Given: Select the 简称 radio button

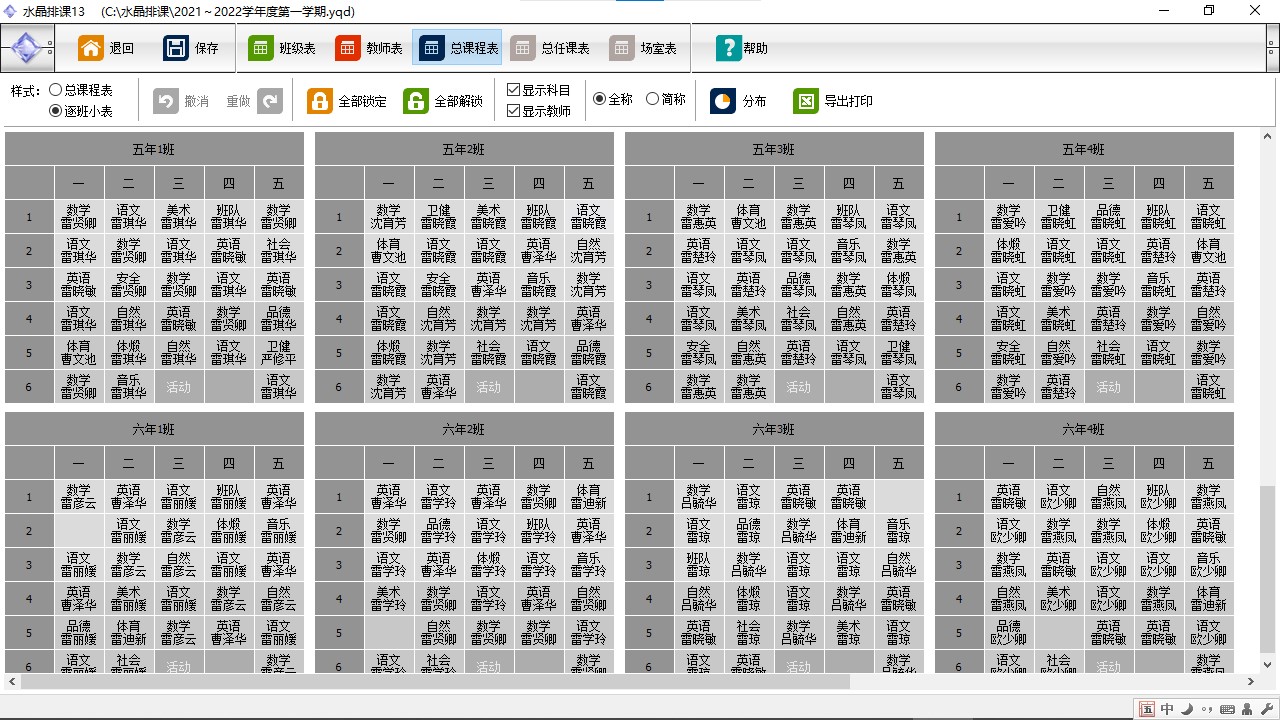Looking at the screenshot, I should pyautogui.click(x=653, y=99).
